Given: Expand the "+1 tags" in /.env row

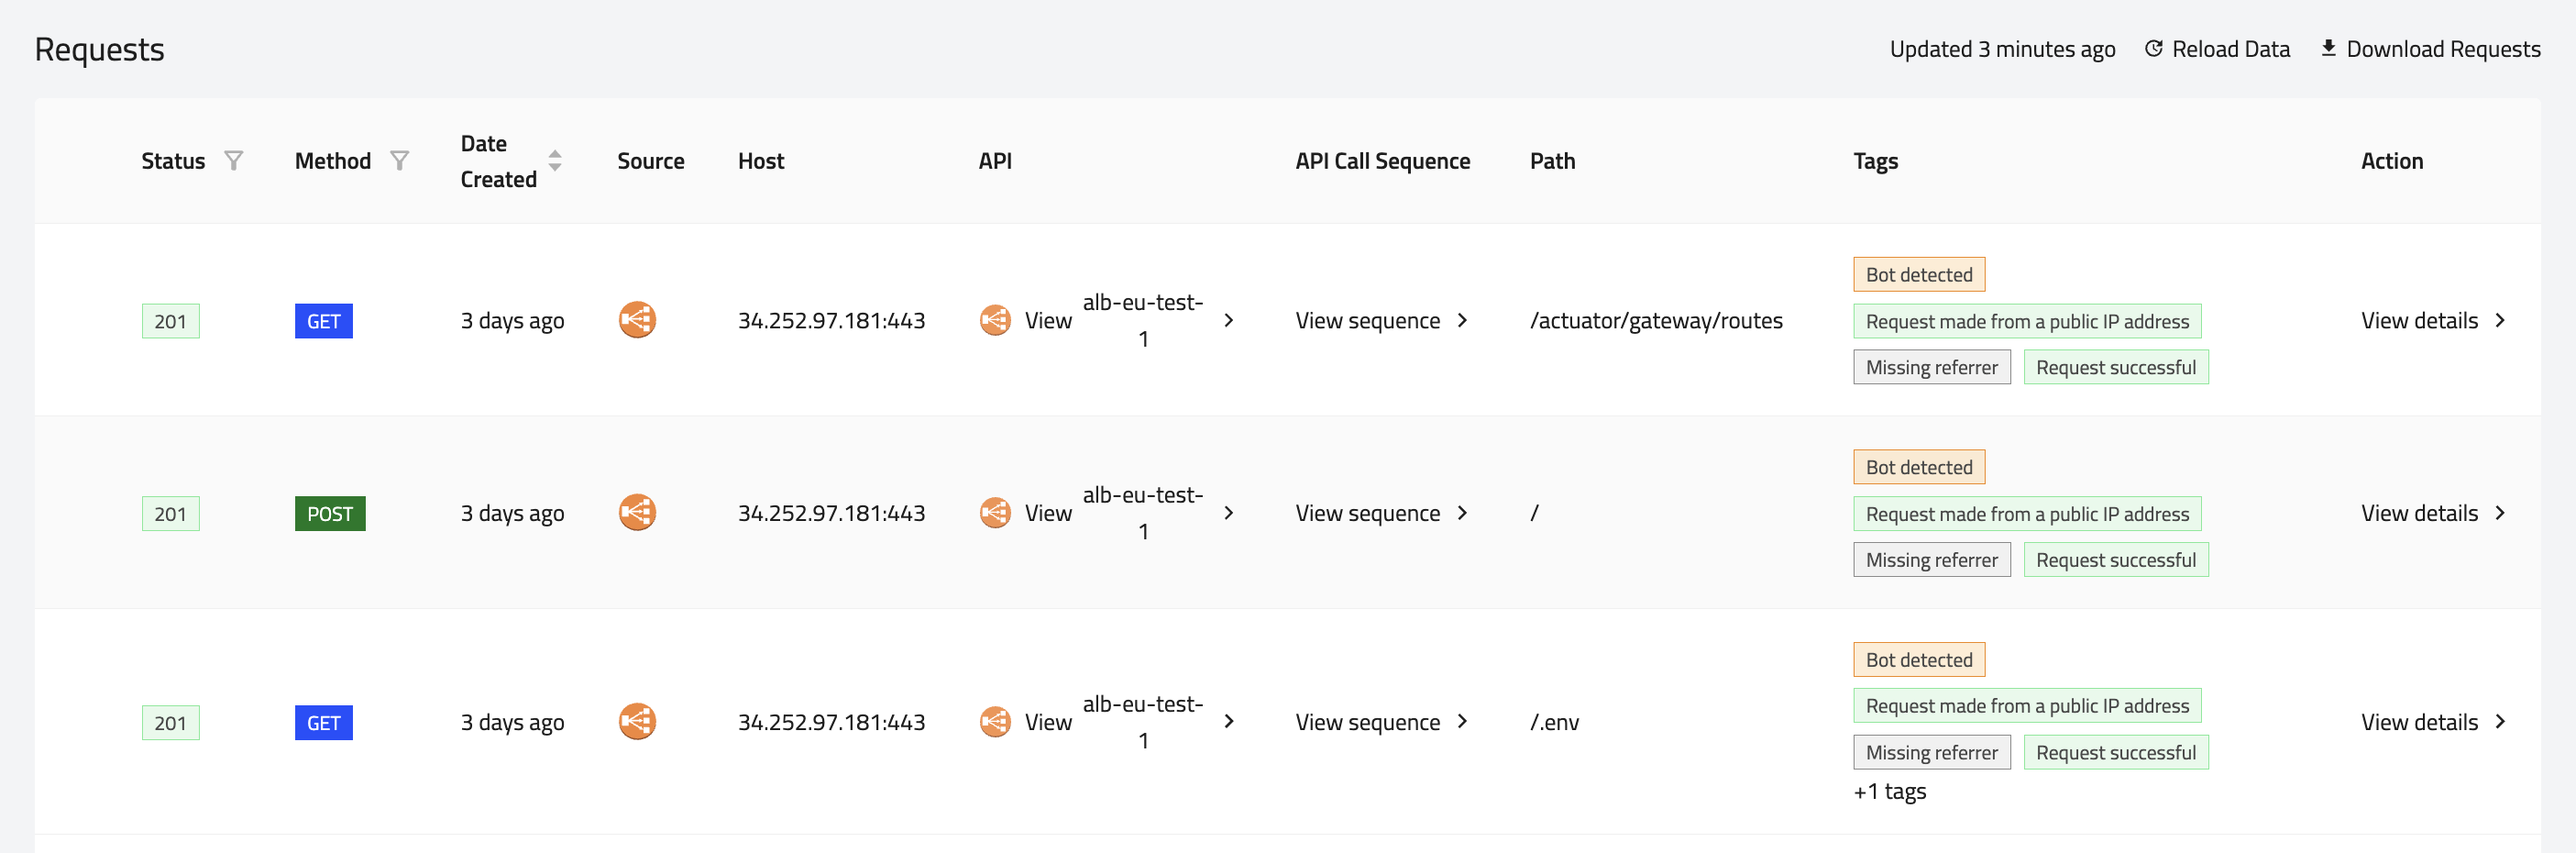Looking at the screenshot, I should click(1889, 791).
